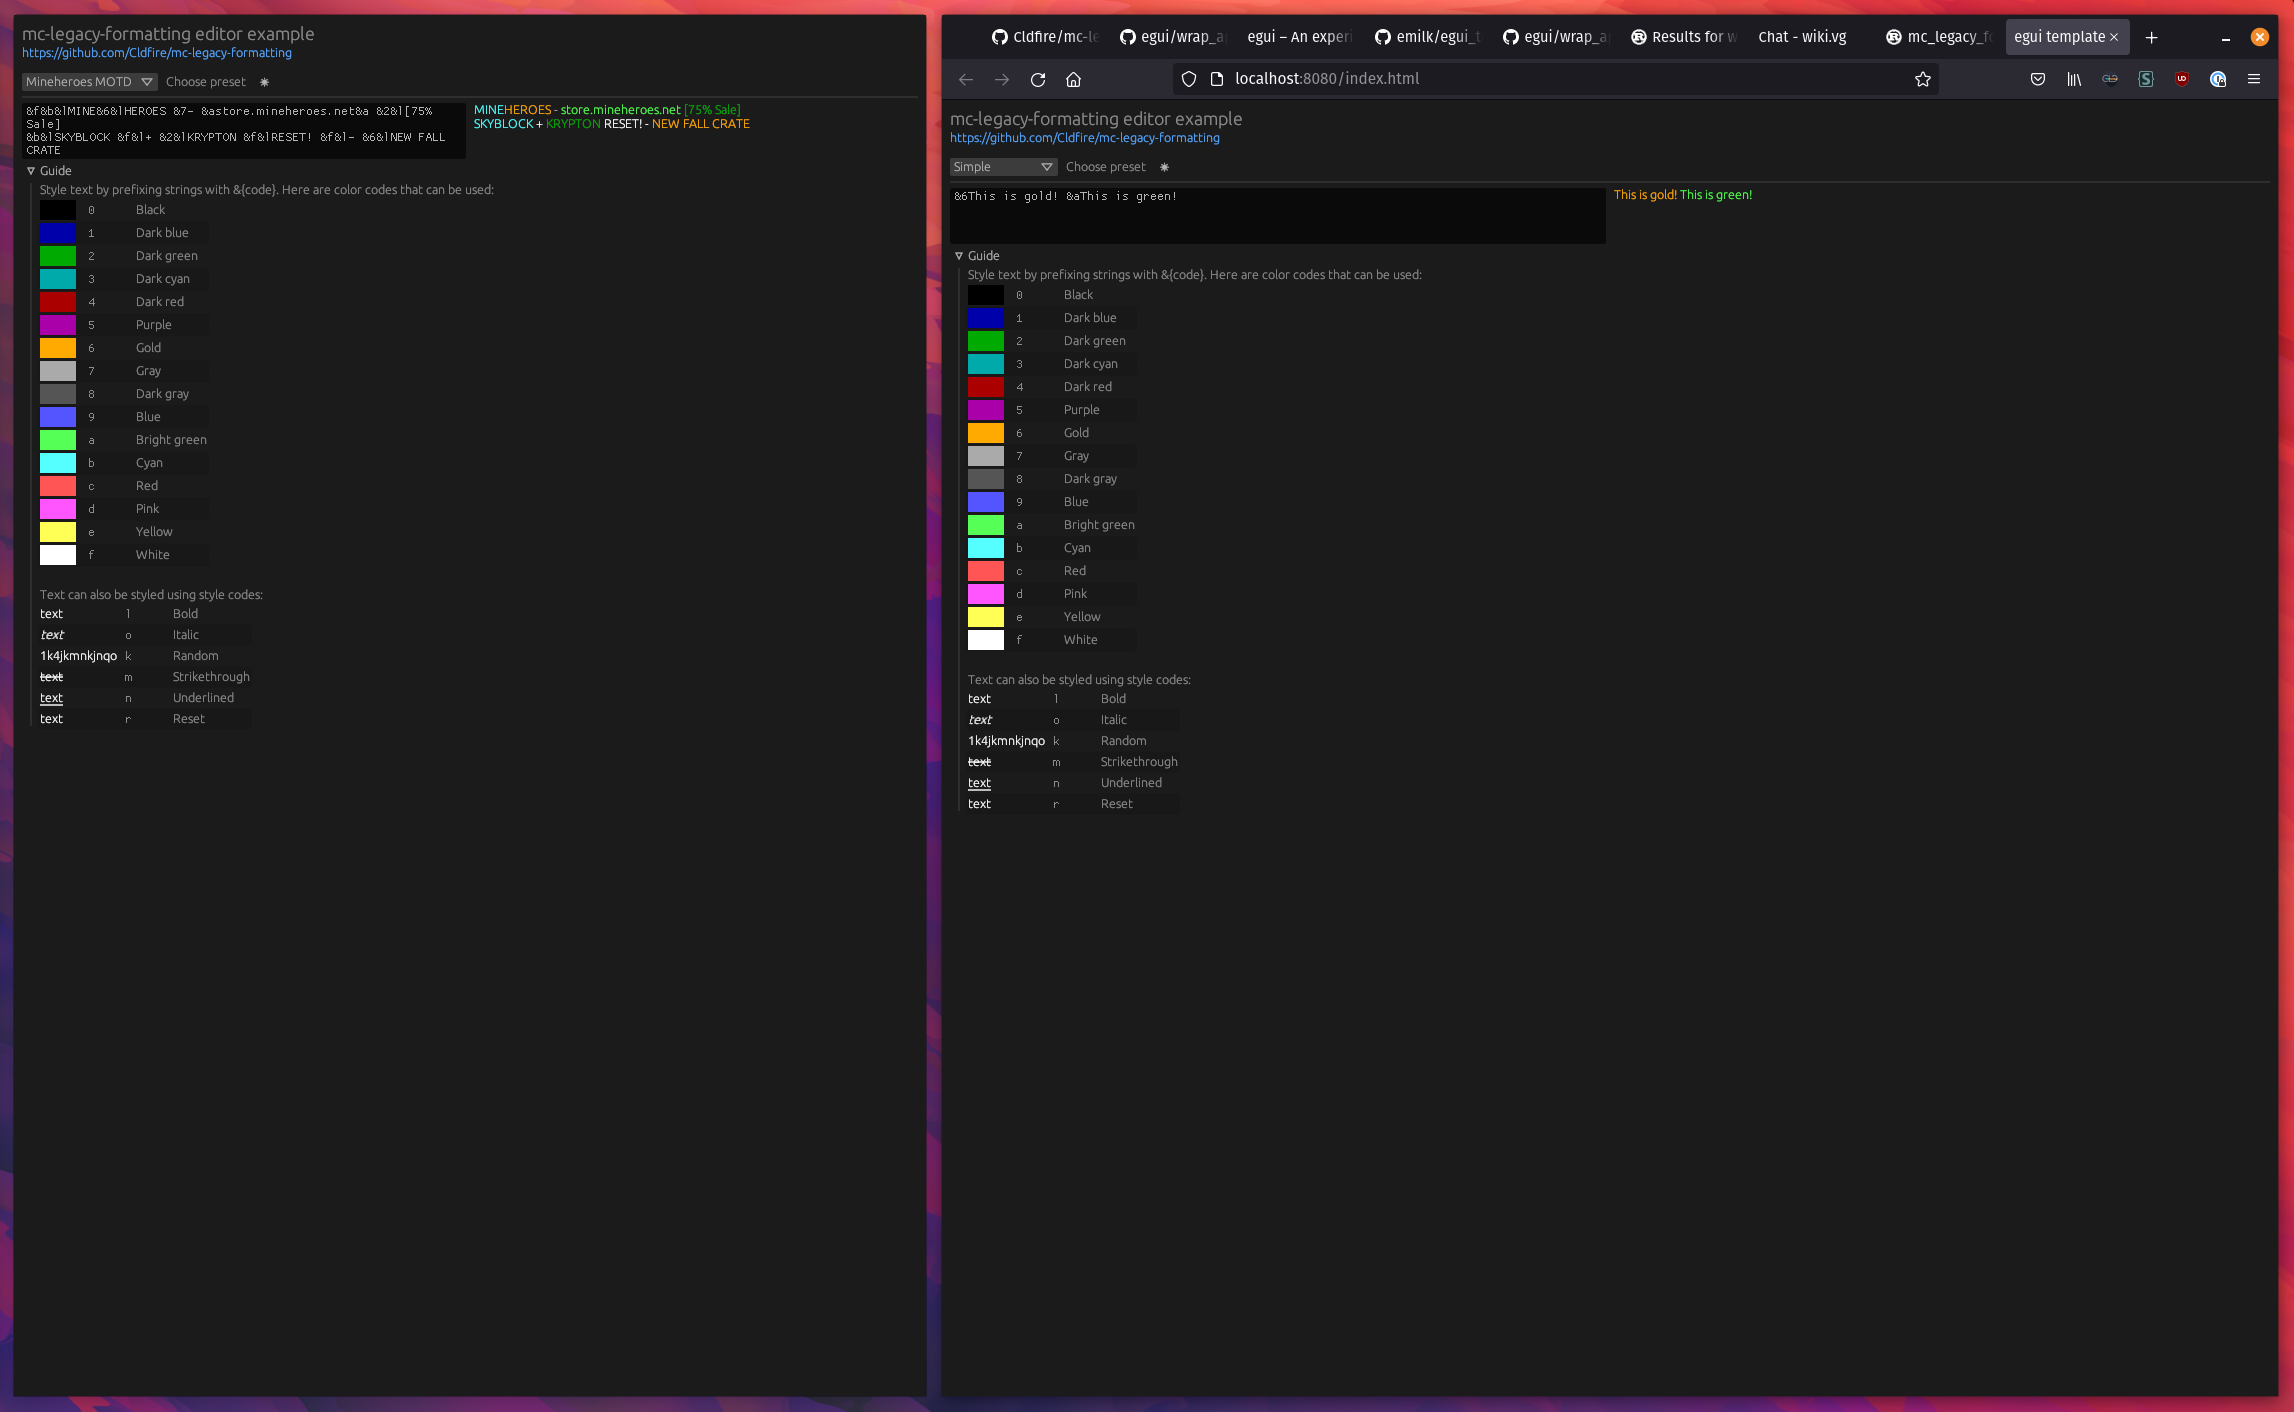2294x1412 pixels.
Task: Open a new browser tab
Action: (2151, 37)
